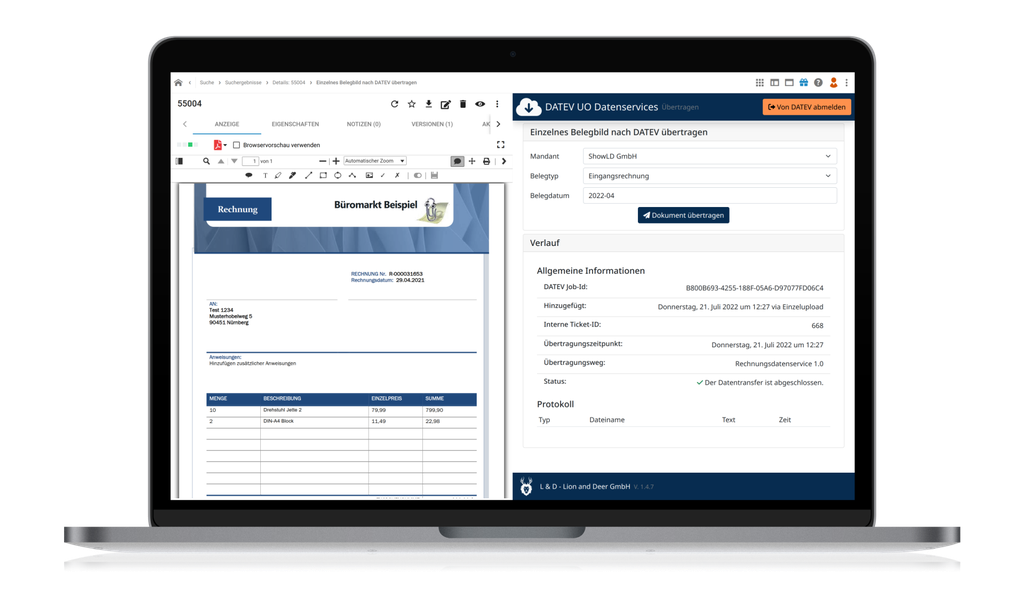Image resolution: width=1024 pixels, height=589 pixels.
Task: Zoom out with minus button
Action: (x=323, y=161)
